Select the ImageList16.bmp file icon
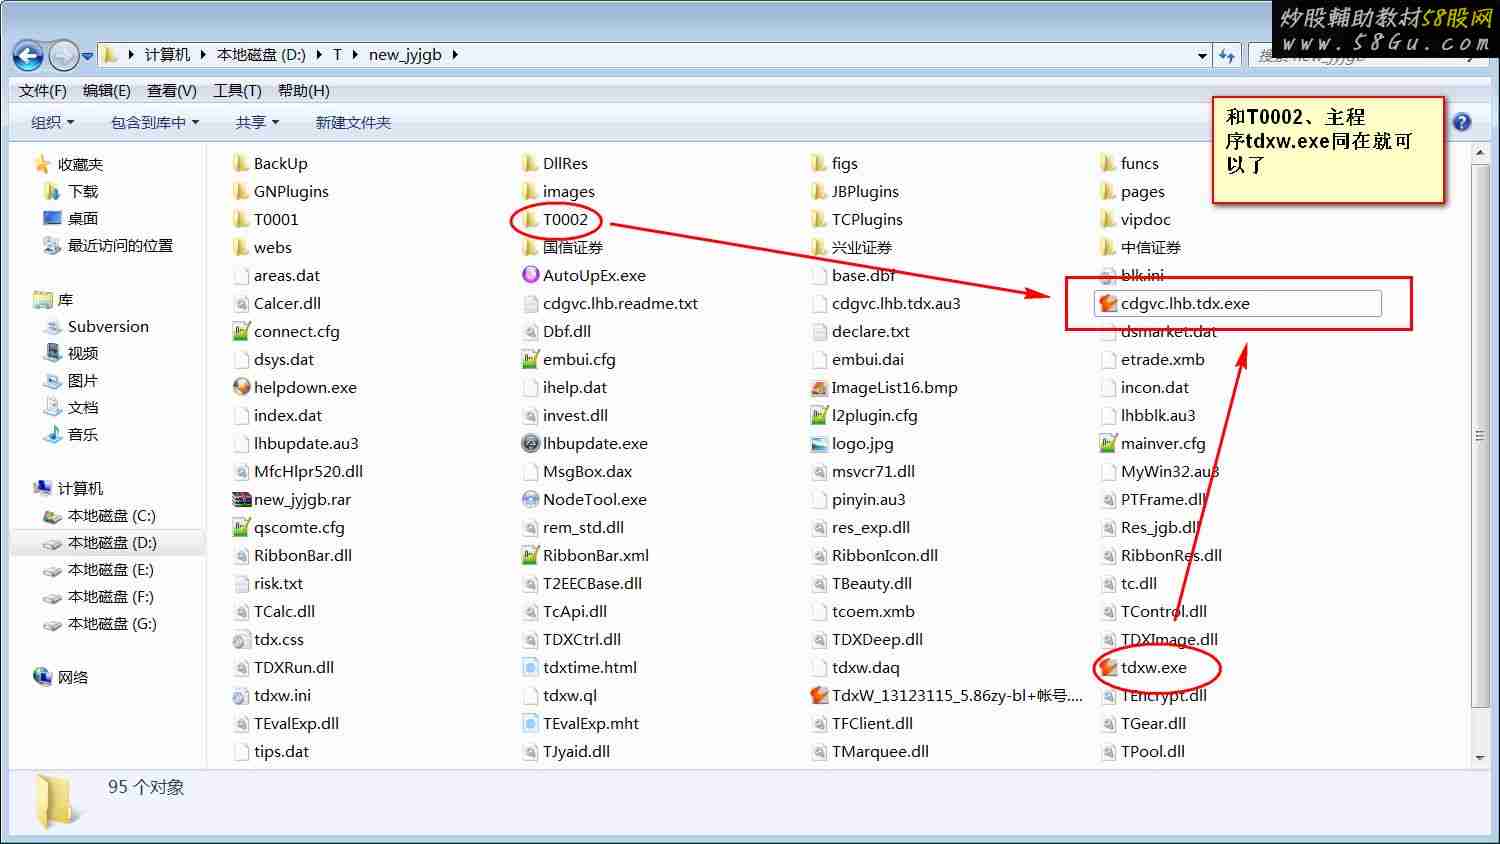Viewport: 1500px width, 844px height. coord(819,387)
